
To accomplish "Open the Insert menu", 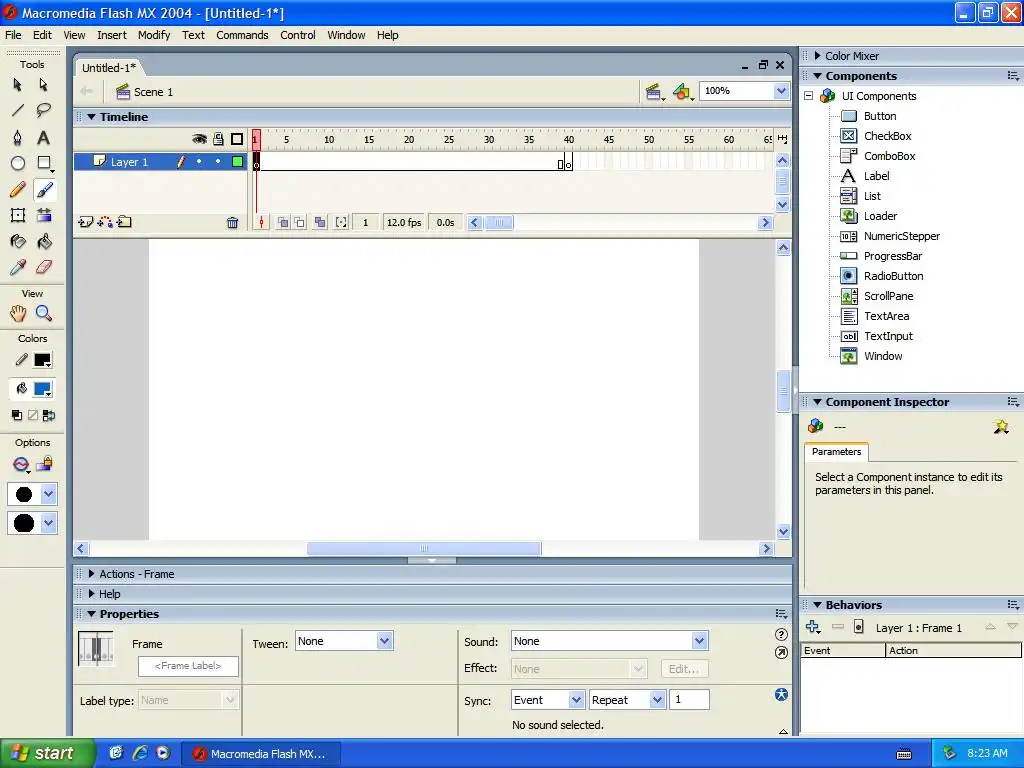I will coord(112,35).
